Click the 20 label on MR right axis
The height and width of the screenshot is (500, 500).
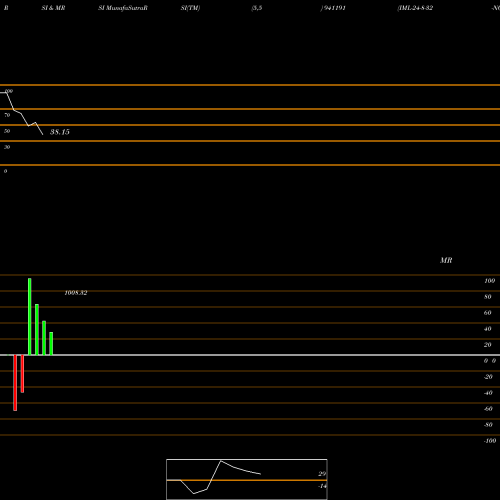(x=488, y=345)
